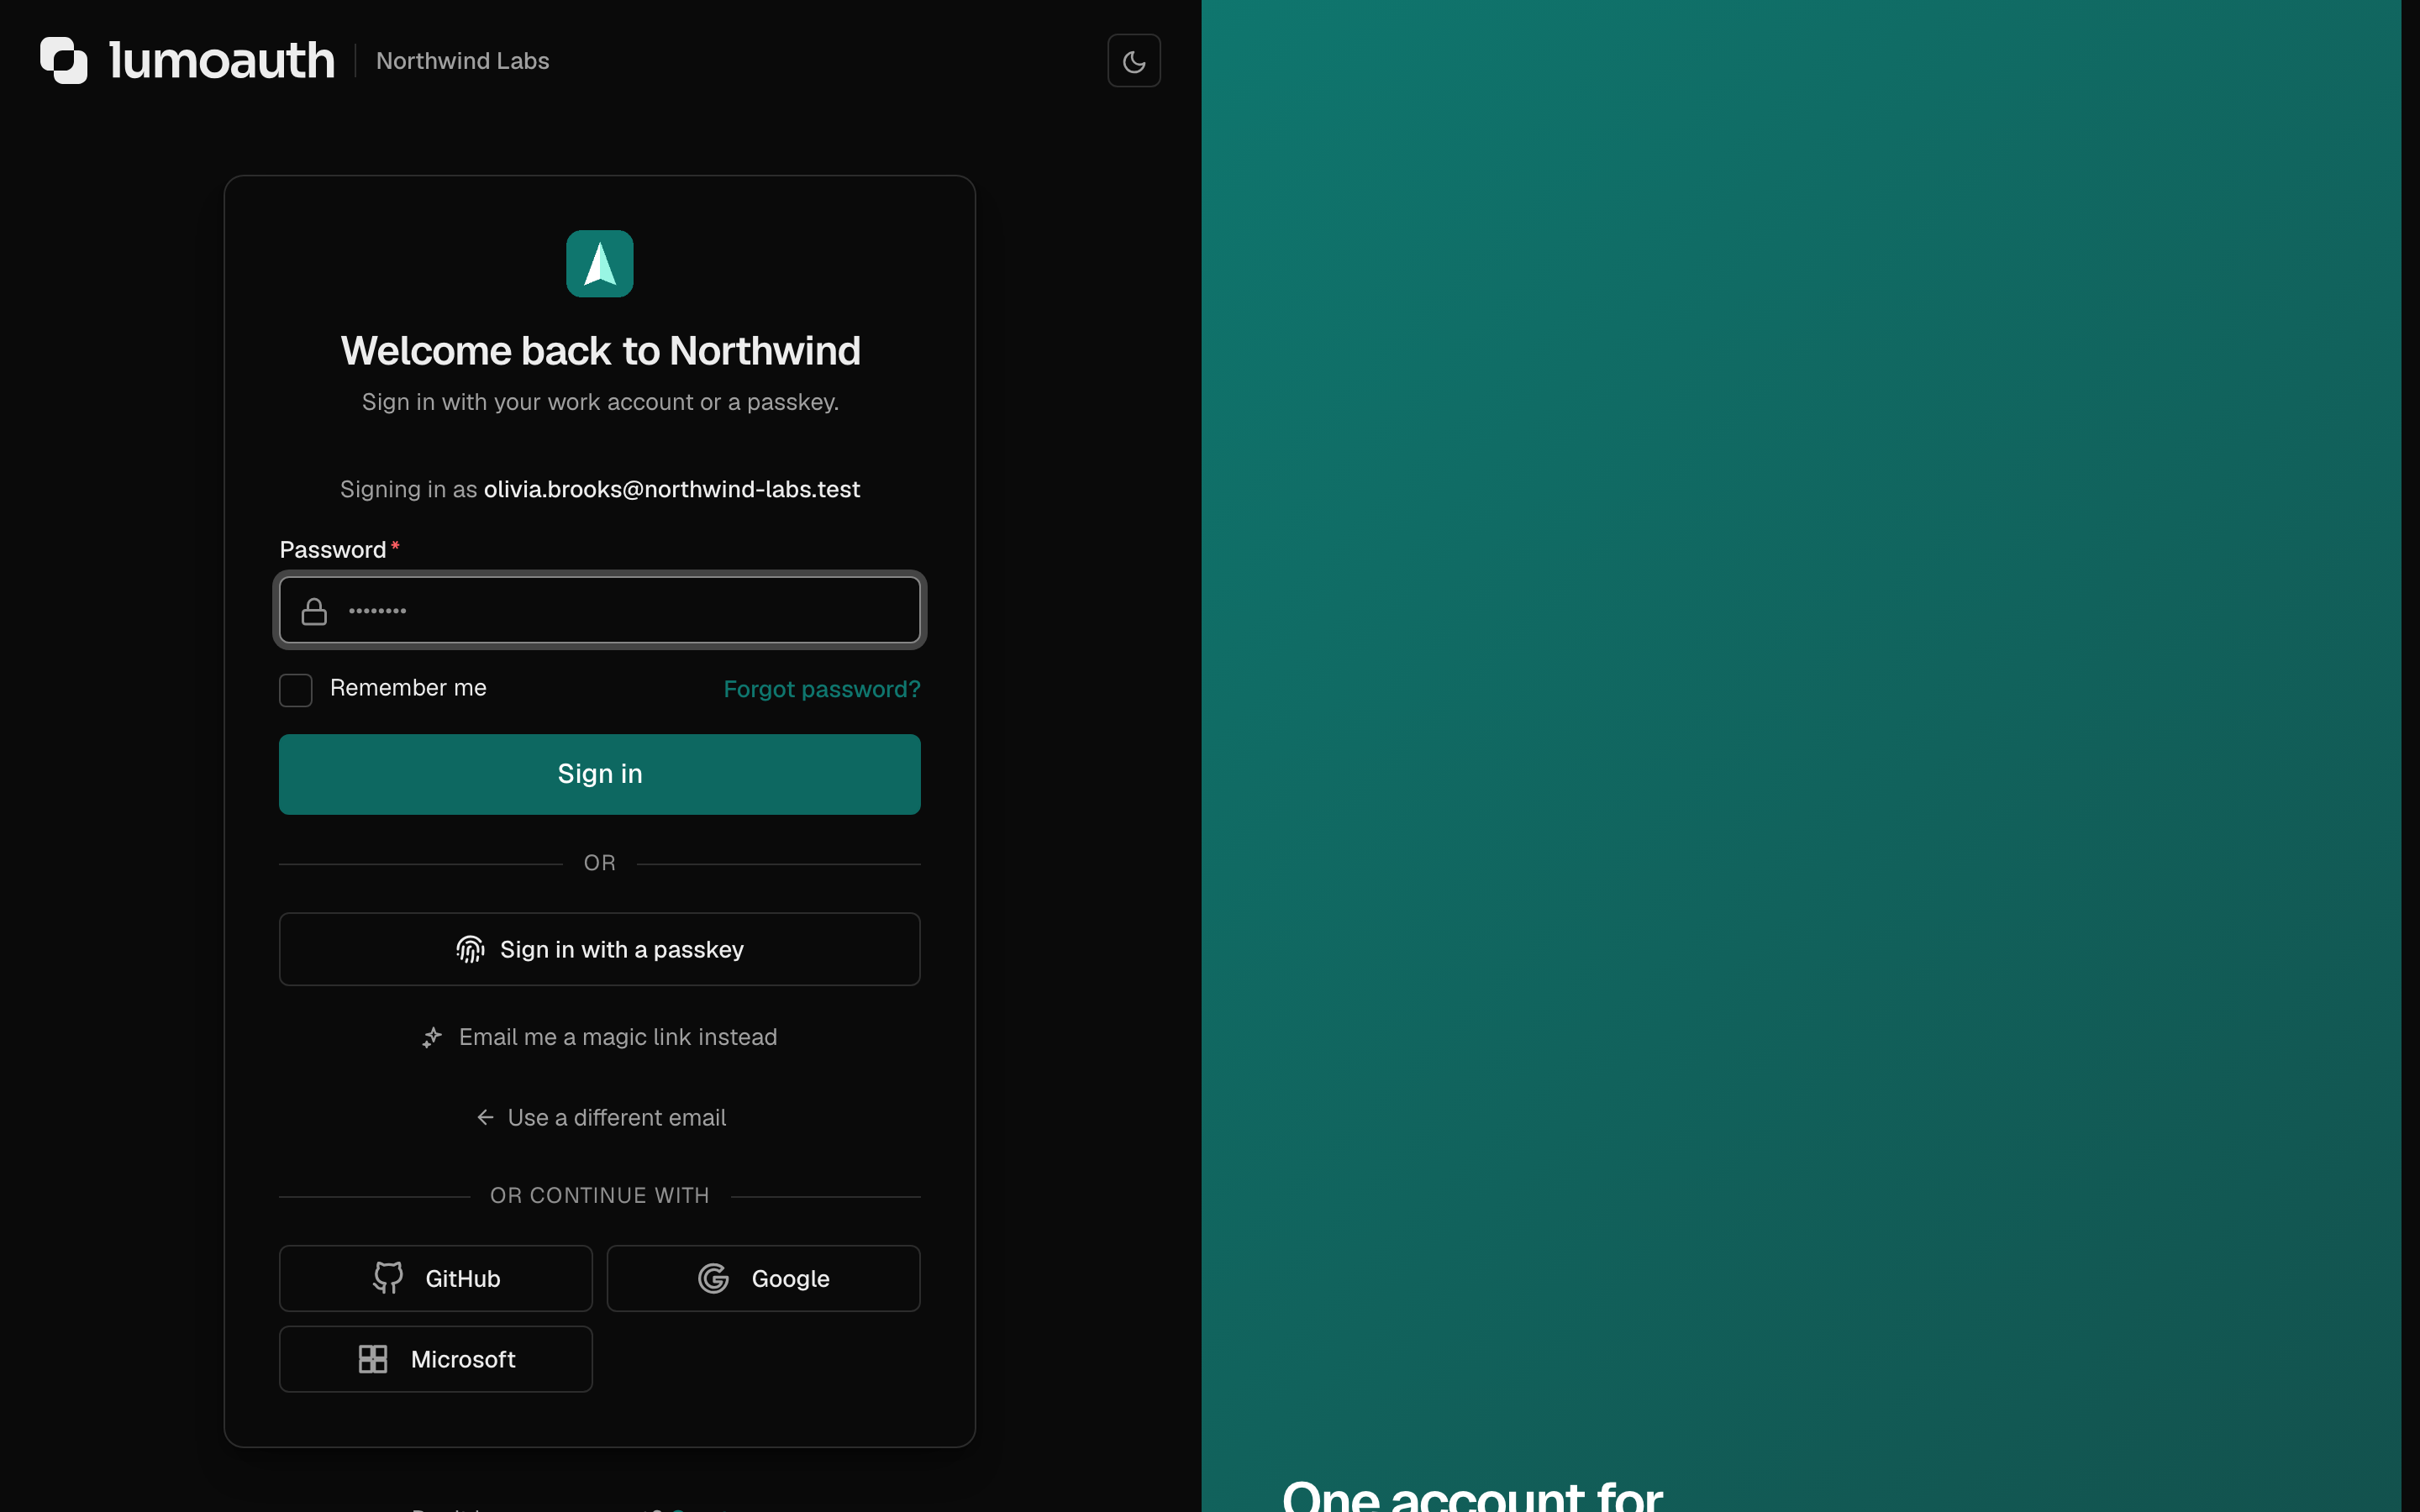Continue with the GitHub button
This screenshot has width=2420, height=1512.
[436, 1278]
